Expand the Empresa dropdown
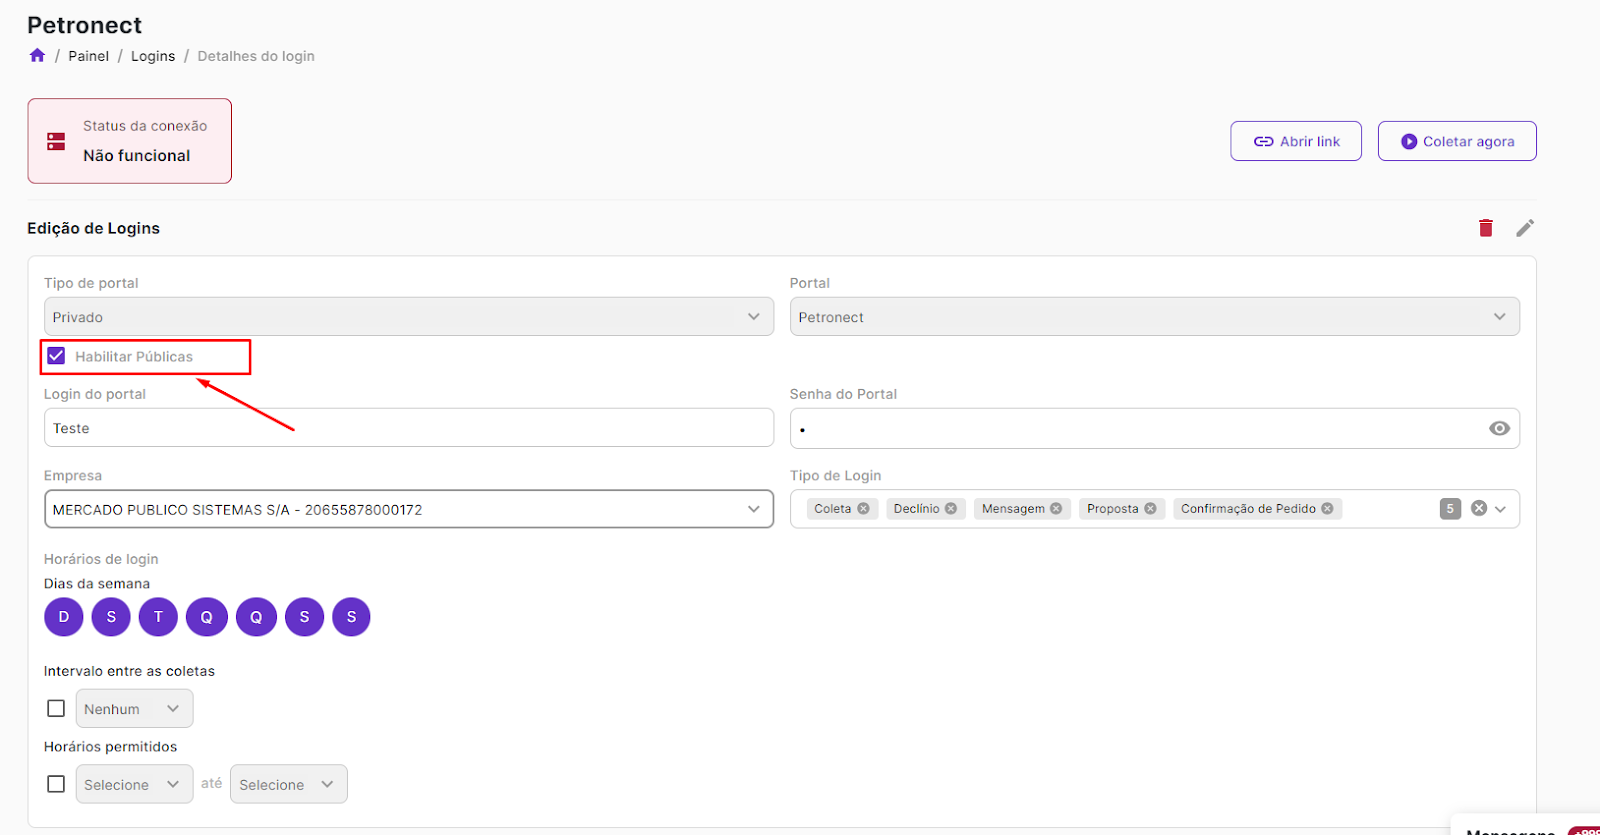Screen dimensions: 1600x835 click(408, 509)
